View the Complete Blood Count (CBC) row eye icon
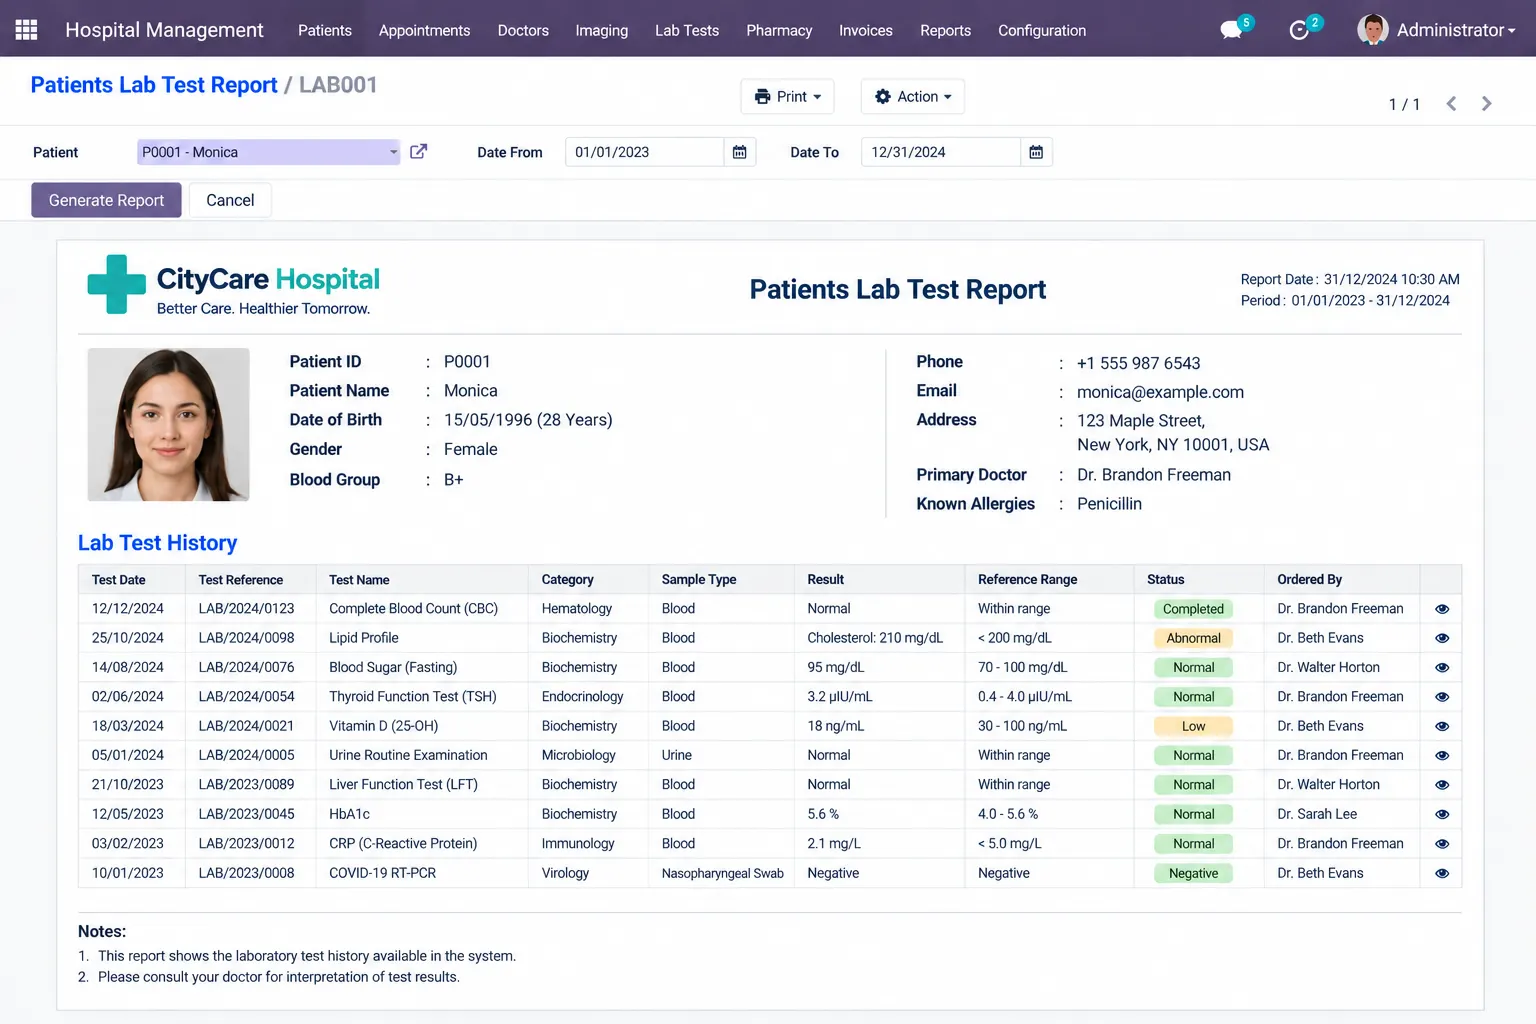Viewport: 1536px width, 1024px height. tap(1442, 609)
